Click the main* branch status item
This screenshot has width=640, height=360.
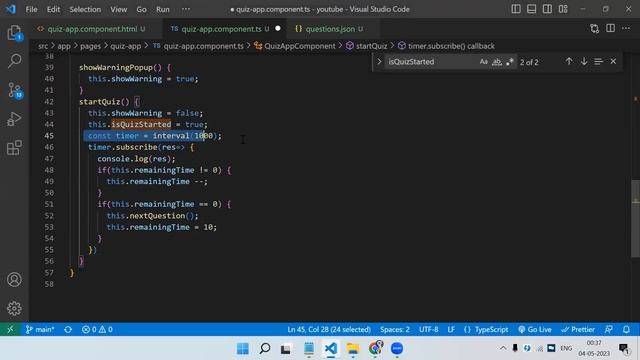point(40,329)
